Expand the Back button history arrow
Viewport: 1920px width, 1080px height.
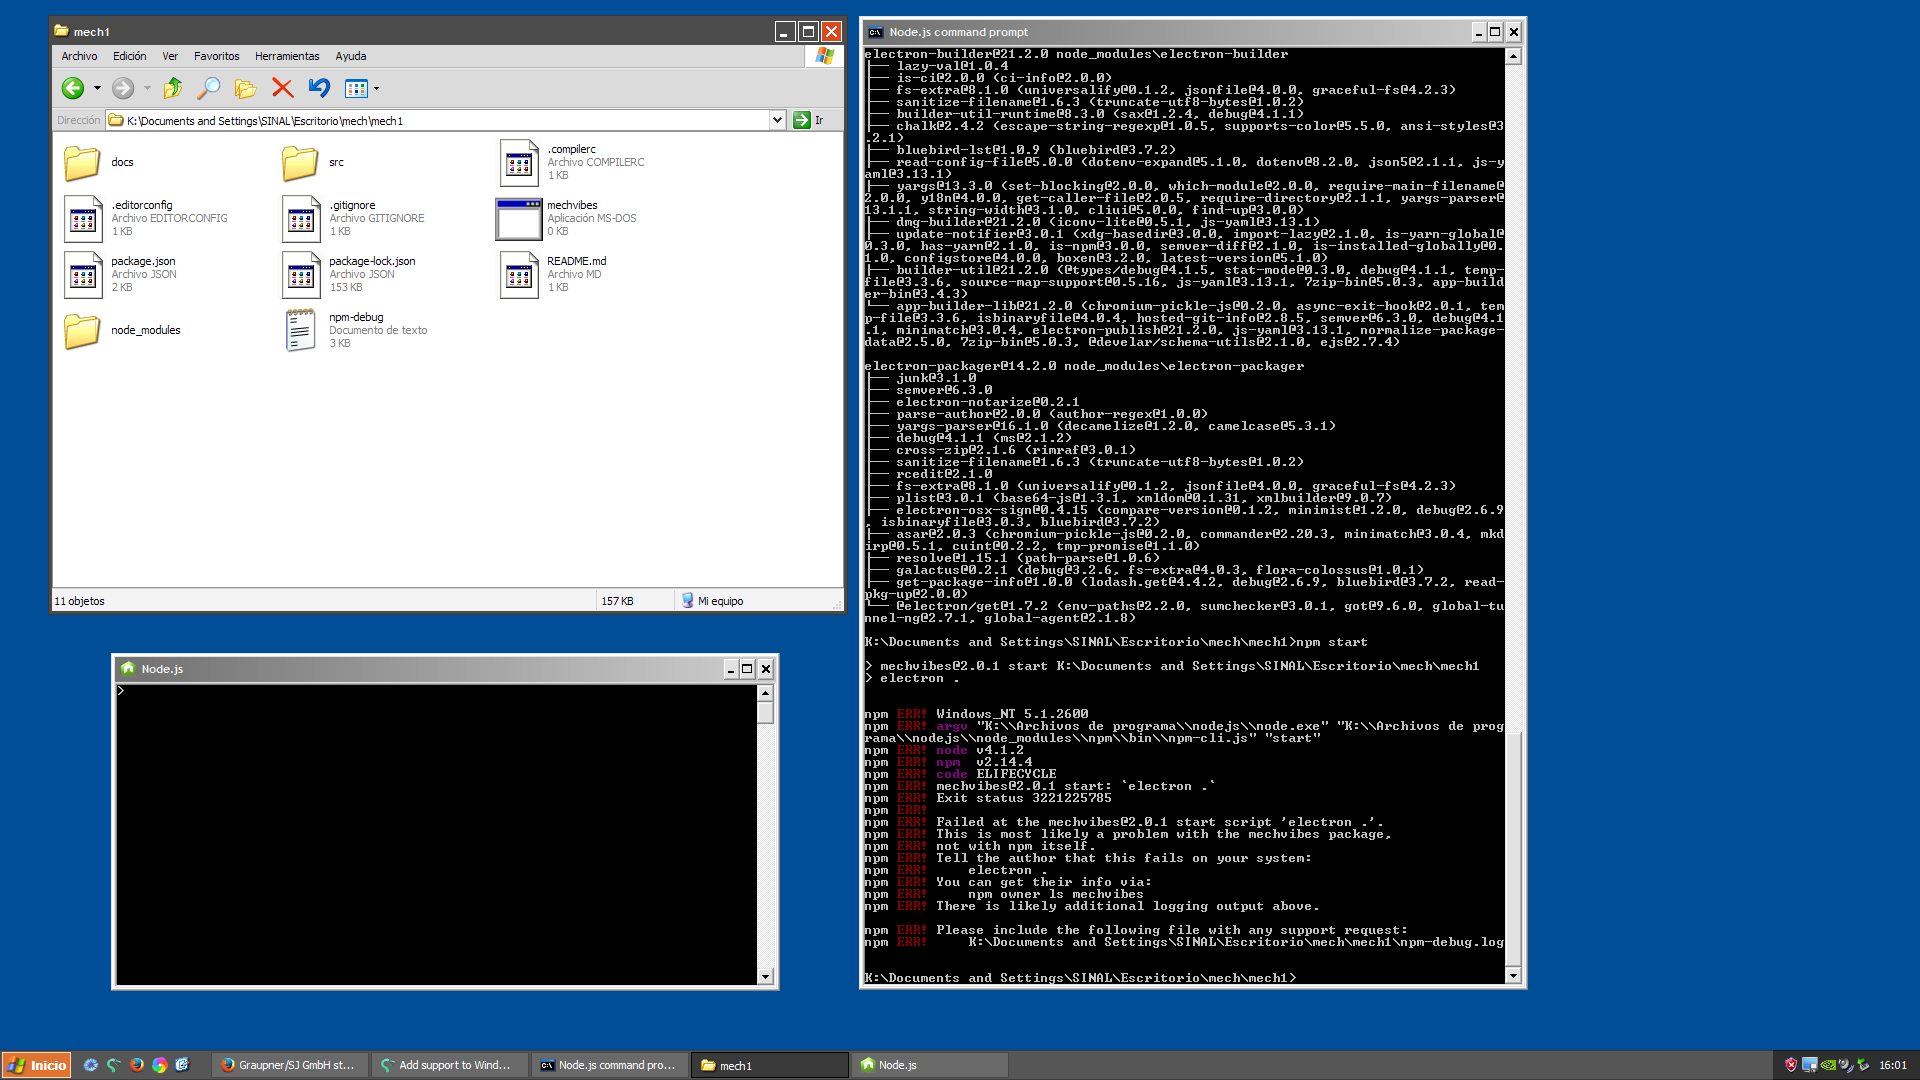tap(95, 89)
